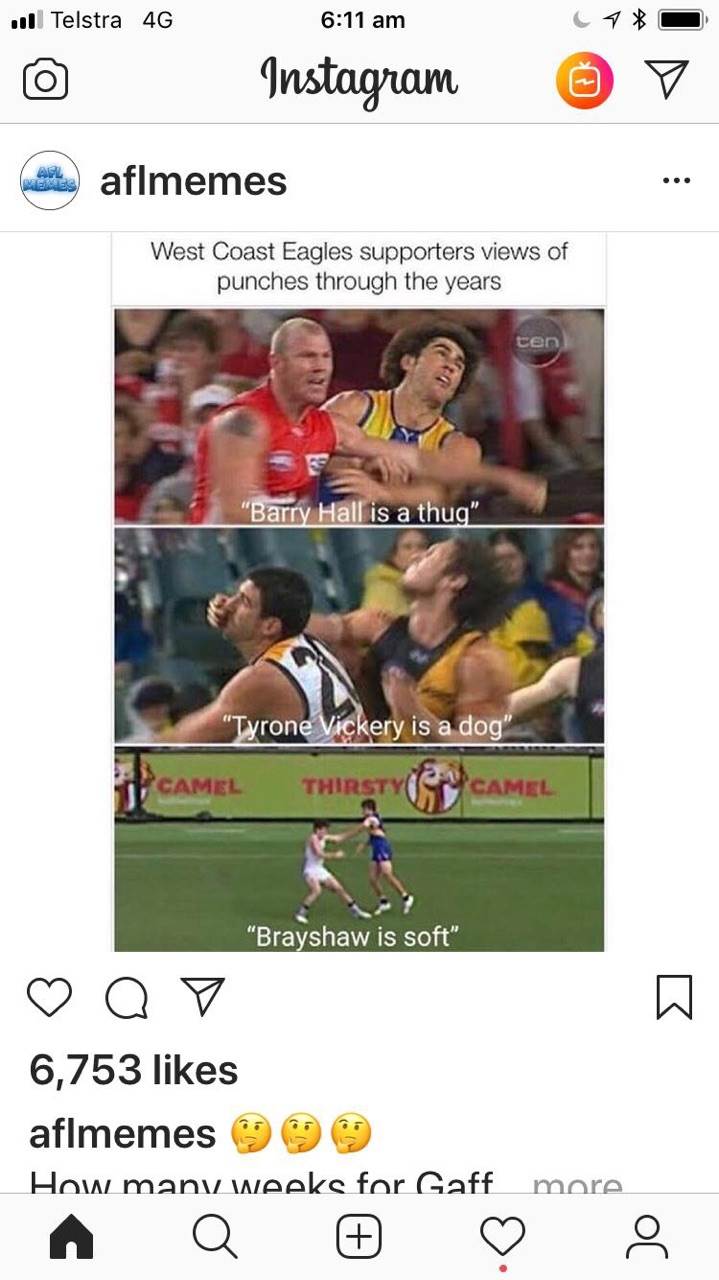Open direct messages paper plane icon
This screenshot has height=1280, width=719.
point(666,79)
